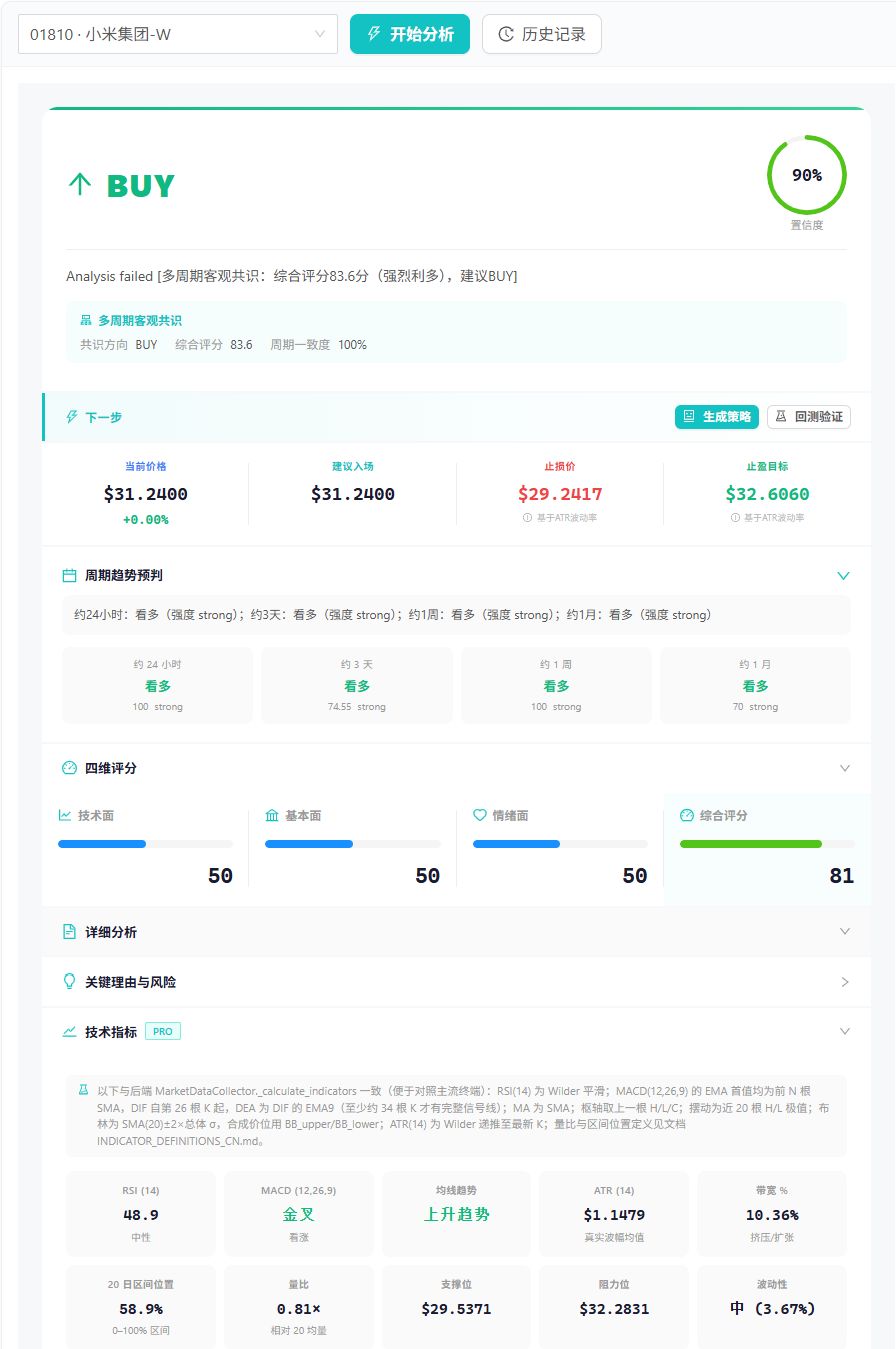
Task: Click the 综合评分 green score bar
Action: coord(767,844)
